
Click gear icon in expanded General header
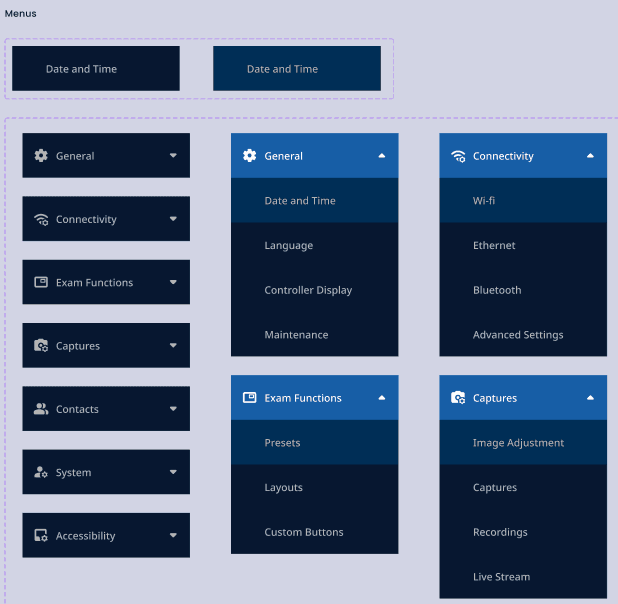pyautogui.click(x=249, y=156)
